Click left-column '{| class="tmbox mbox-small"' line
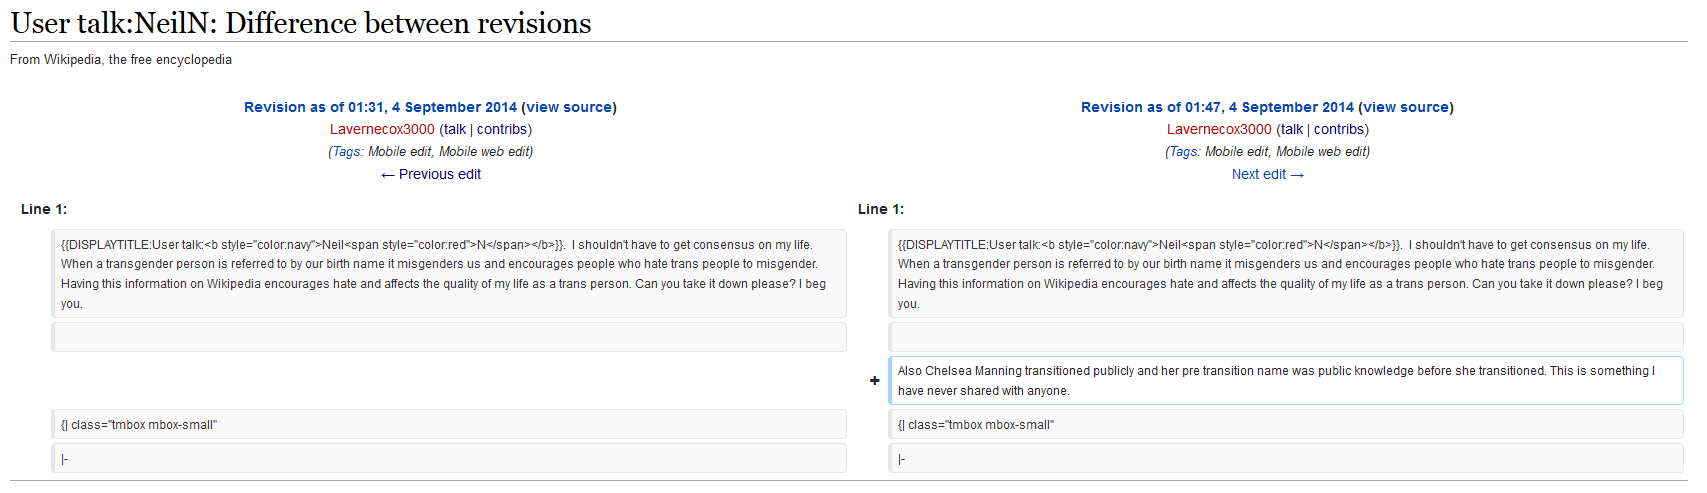 tap(449, 425)
